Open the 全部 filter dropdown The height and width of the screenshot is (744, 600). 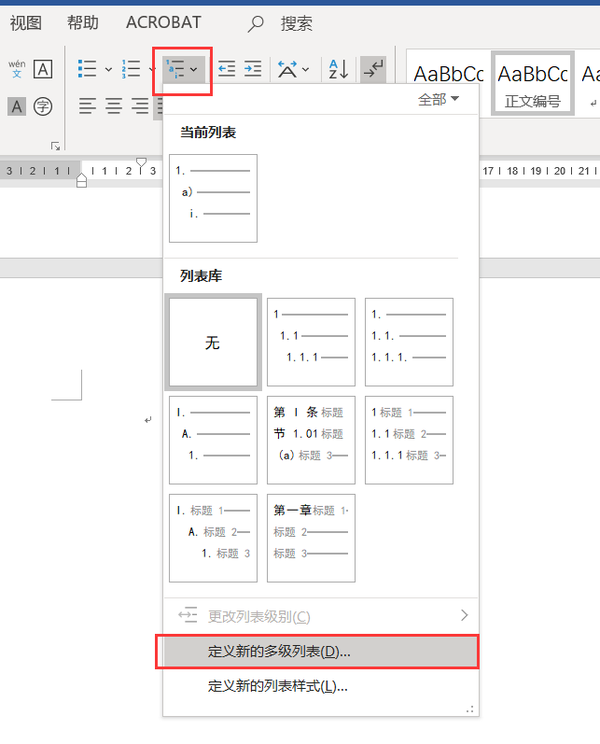click(438, 99)
